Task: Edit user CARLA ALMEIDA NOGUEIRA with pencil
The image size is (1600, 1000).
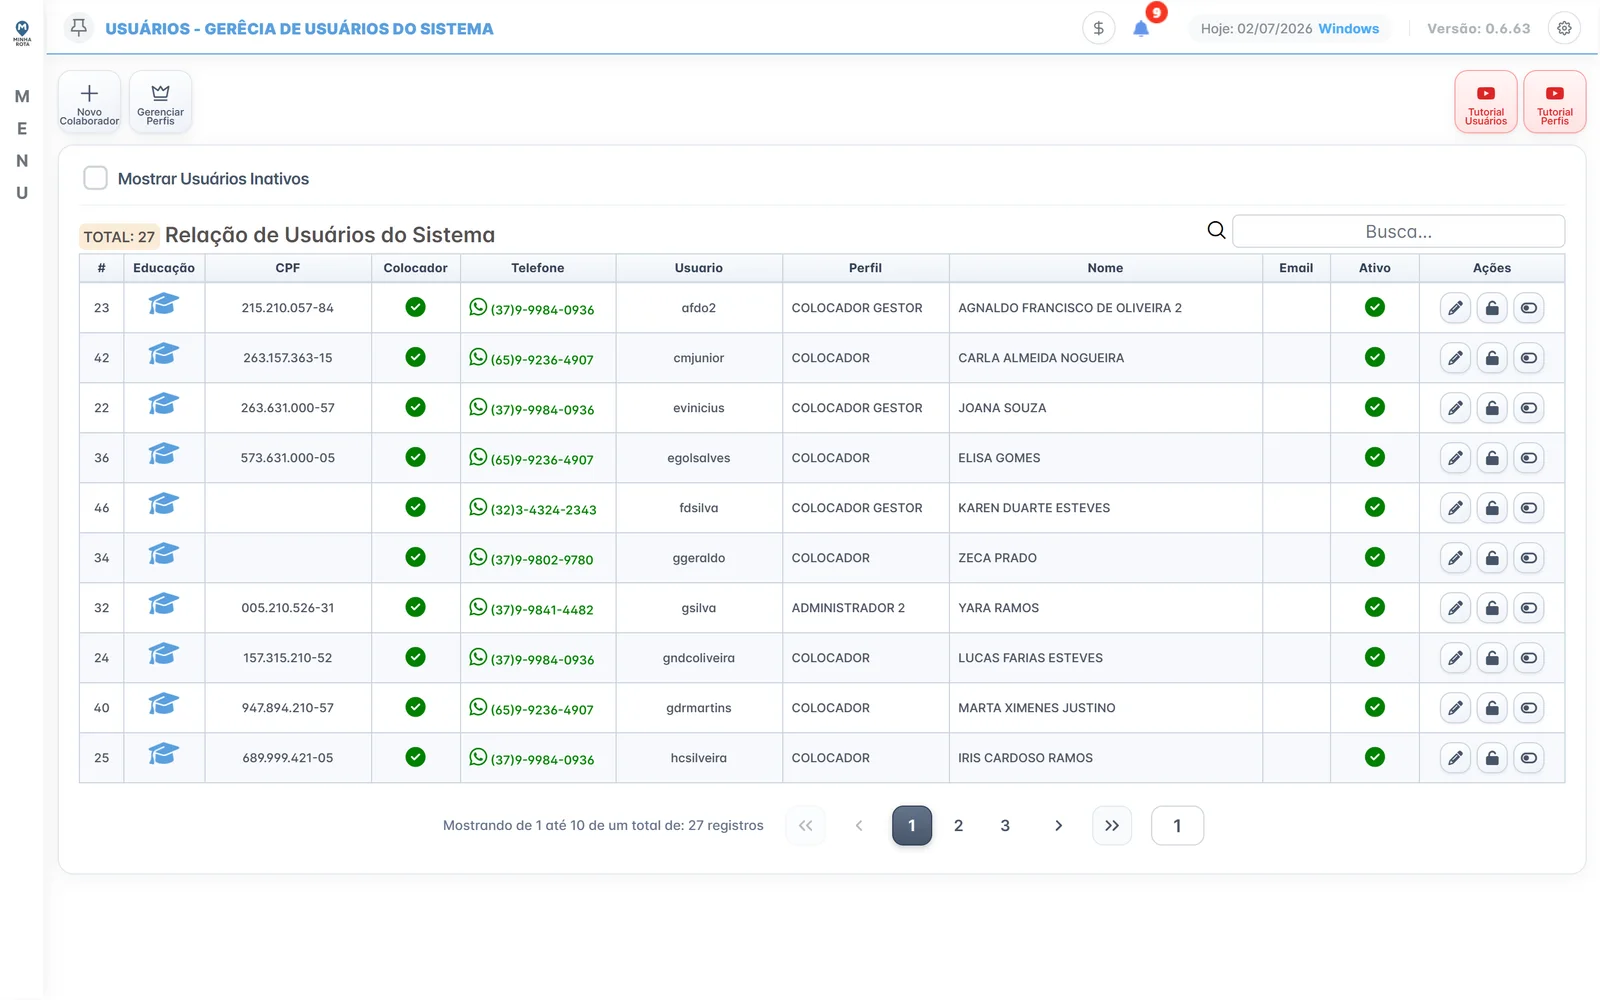Action: tap(1455, 358)
